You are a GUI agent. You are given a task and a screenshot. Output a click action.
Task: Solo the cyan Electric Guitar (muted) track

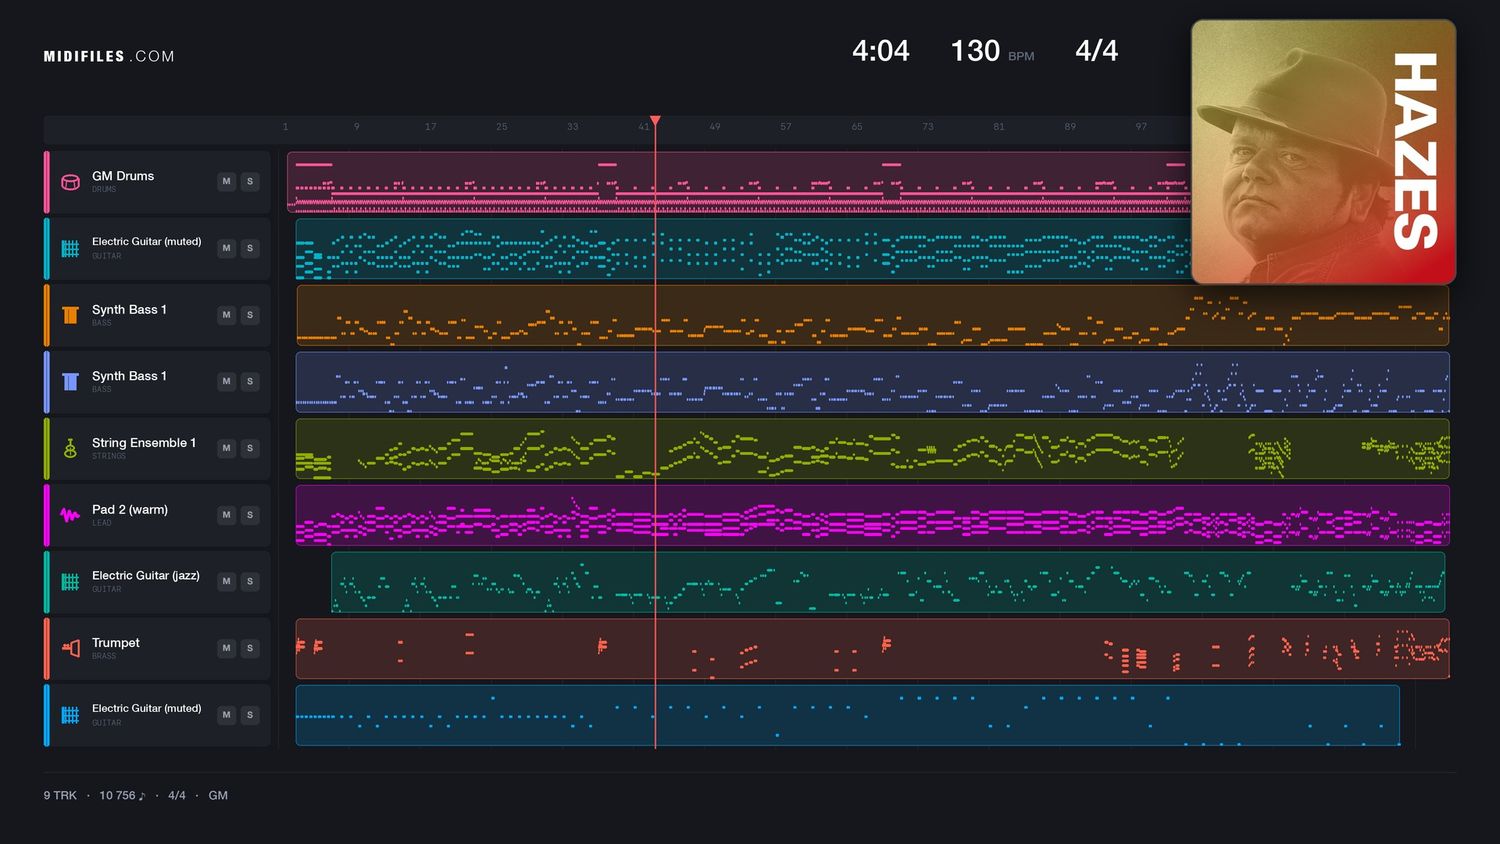pos(250,248)
